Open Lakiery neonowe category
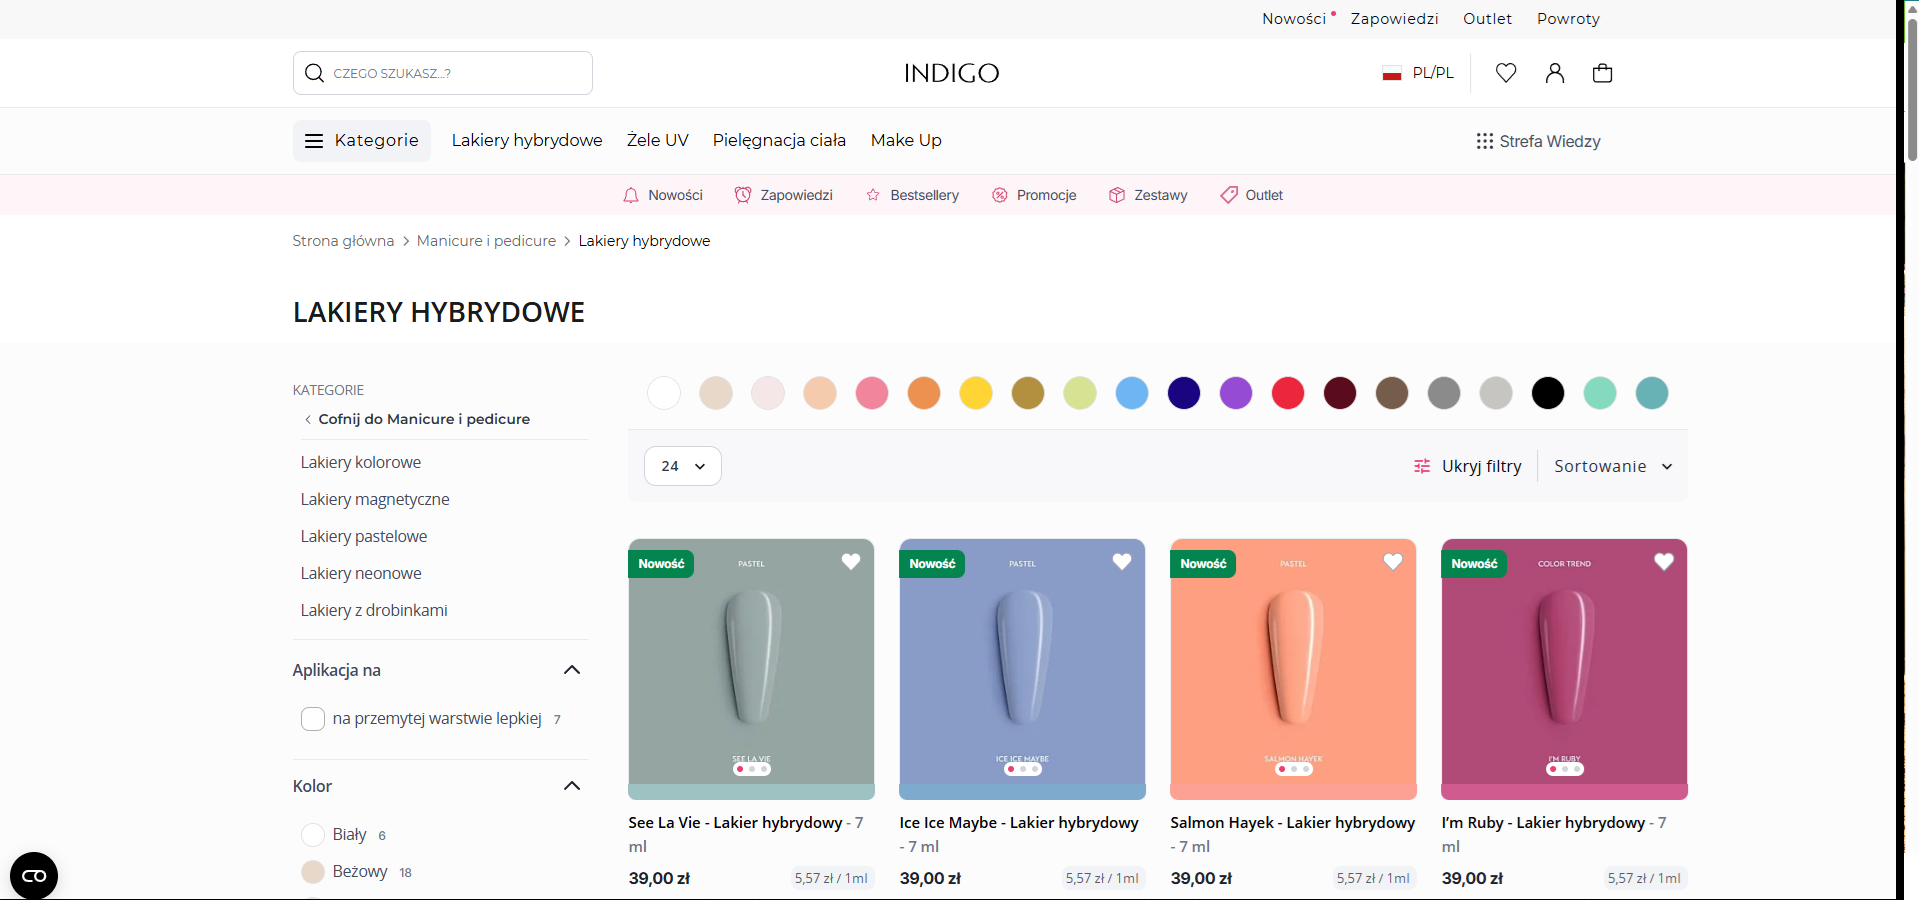Image resolution: width=1919 pixels, height=900 pixels. 361,573
